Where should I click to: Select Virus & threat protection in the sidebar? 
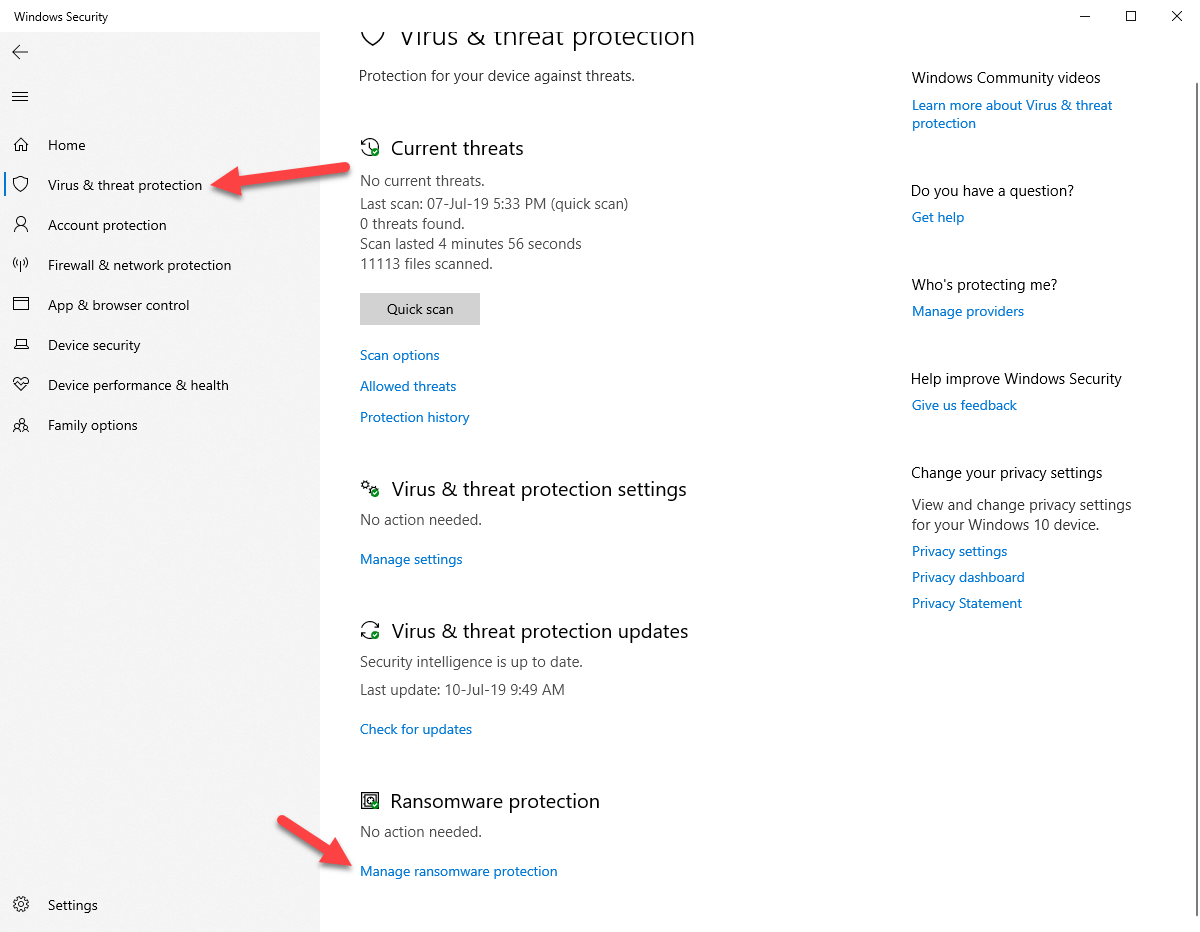pos(124,184)
